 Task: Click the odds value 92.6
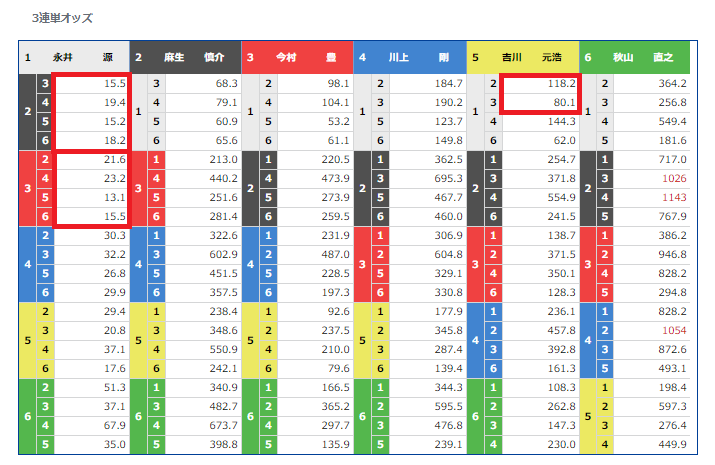(x=338, y=311)
